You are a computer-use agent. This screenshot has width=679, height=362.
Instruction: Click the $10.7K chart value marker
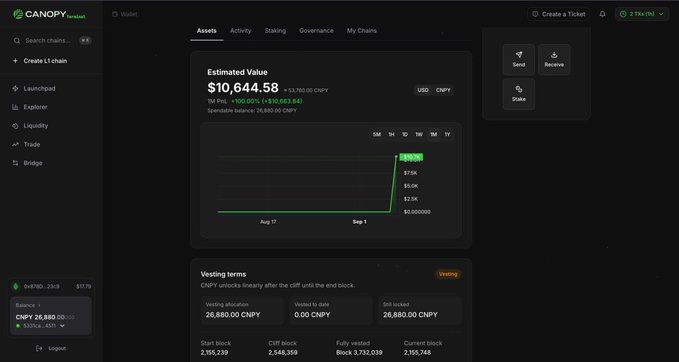(x=411, y=157)
